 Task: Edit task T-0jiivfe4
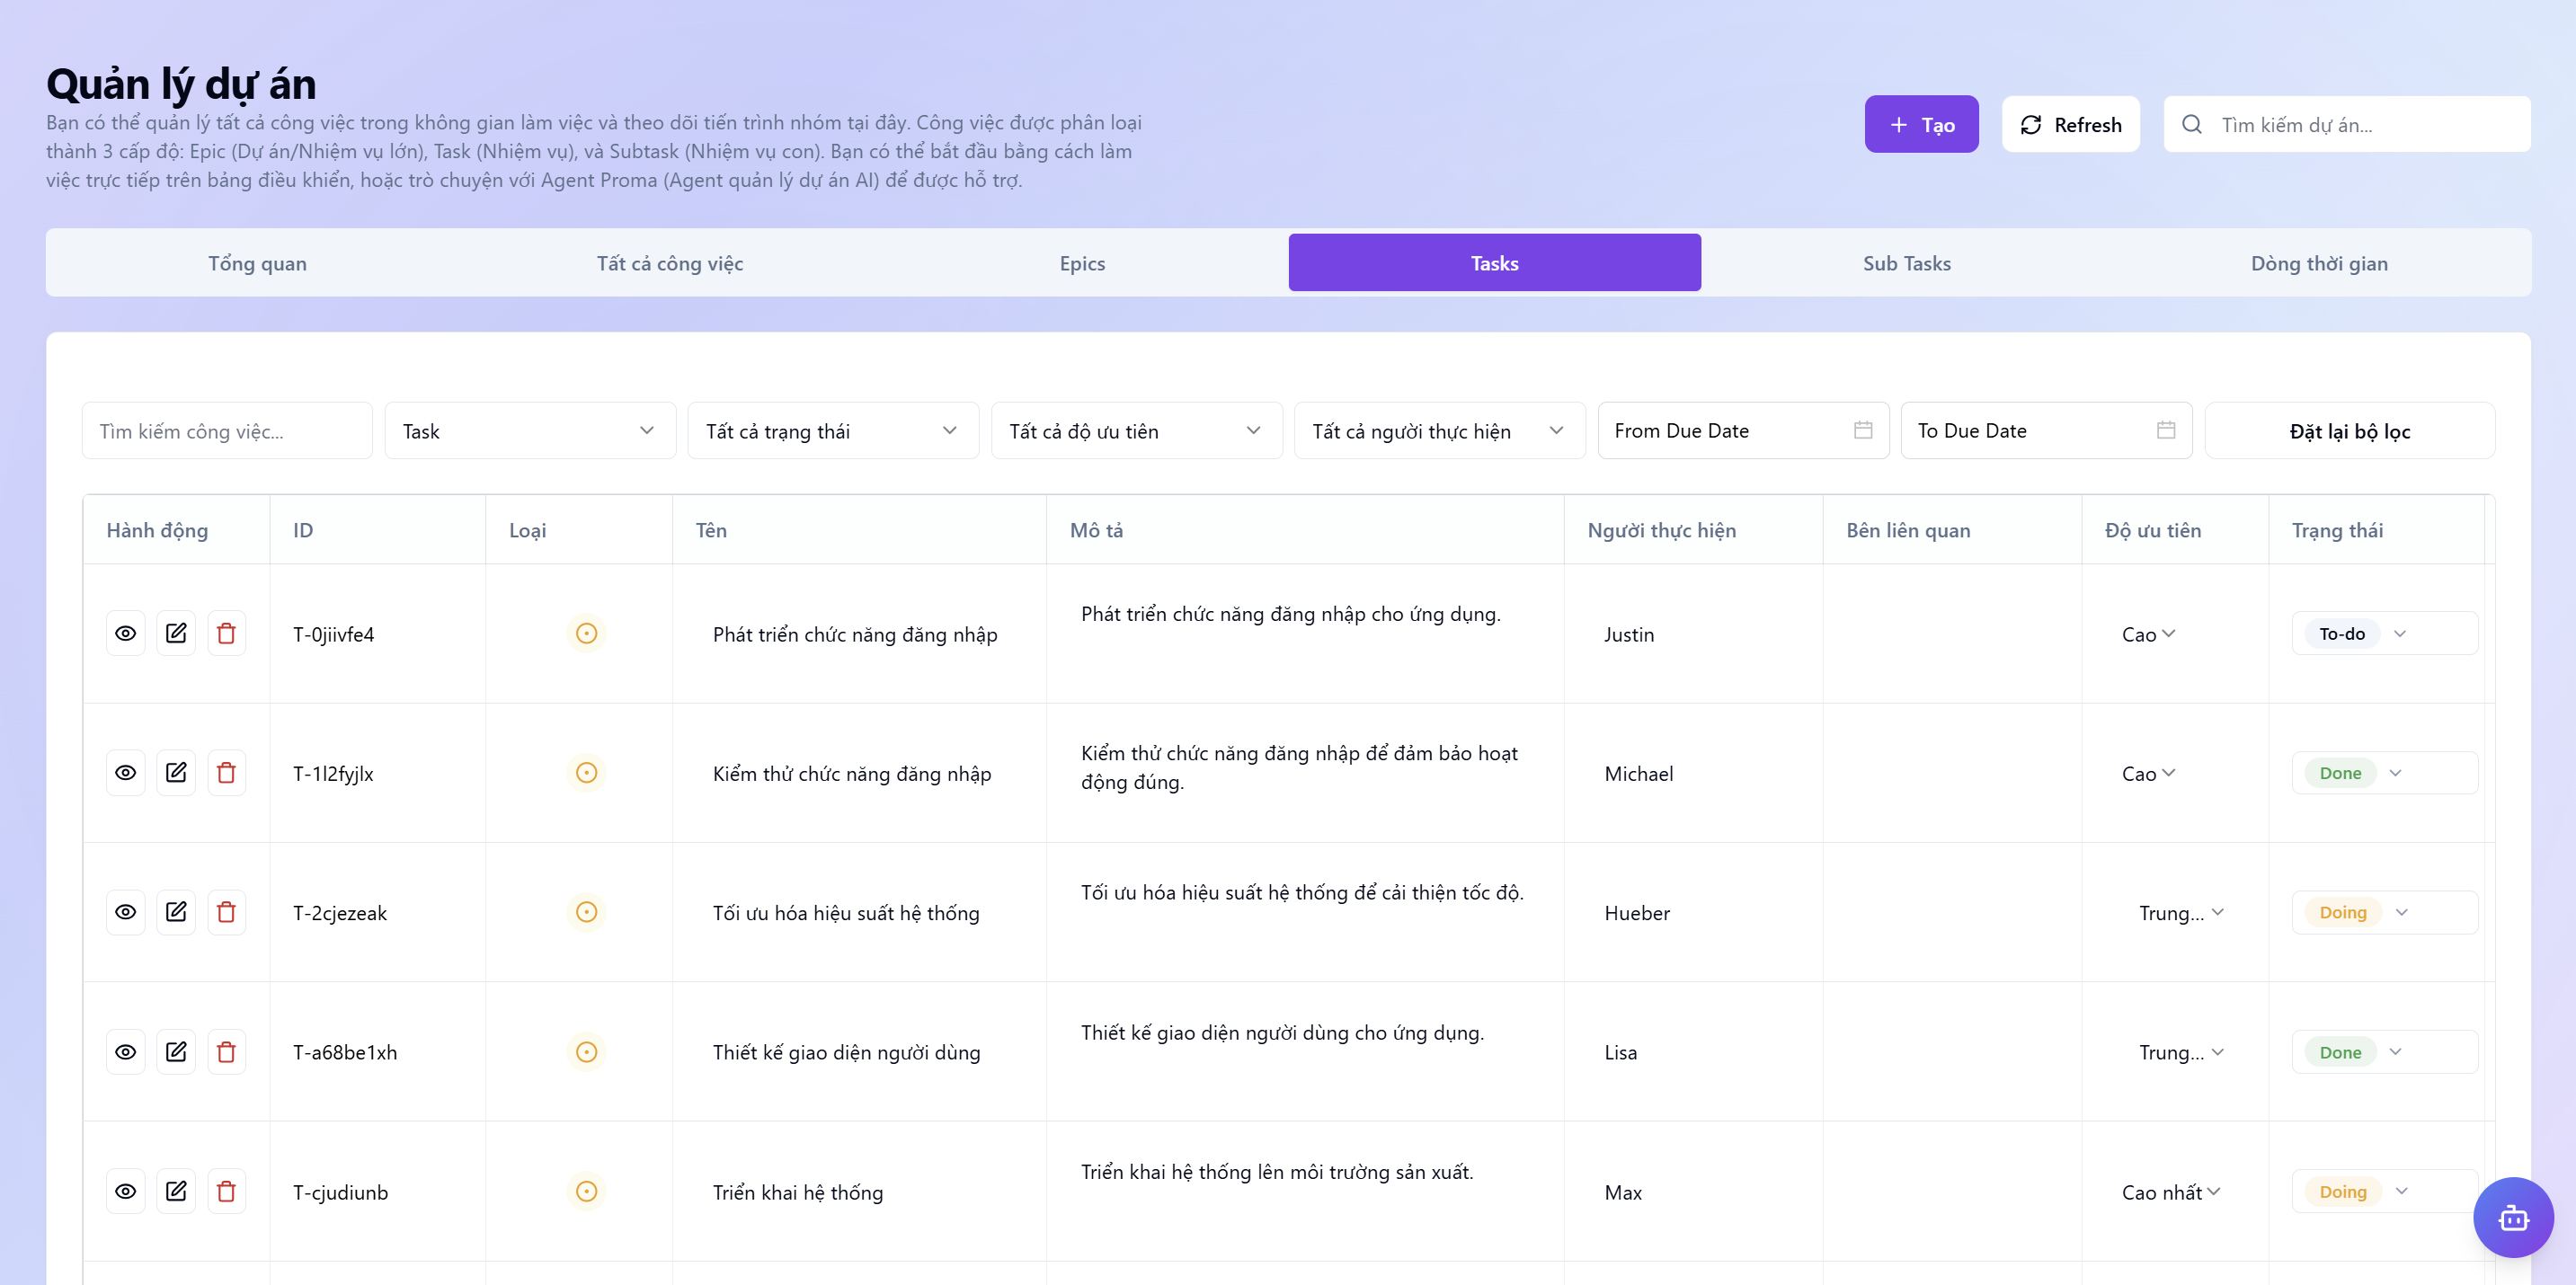coord(176,633)
